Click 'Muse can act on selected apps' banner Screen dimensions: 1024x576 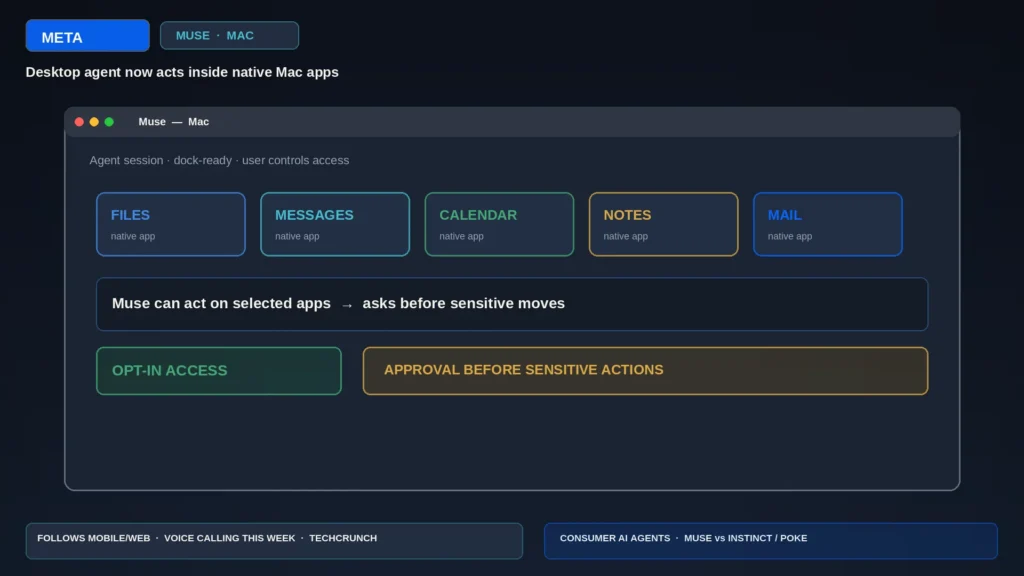pos(512,304)
